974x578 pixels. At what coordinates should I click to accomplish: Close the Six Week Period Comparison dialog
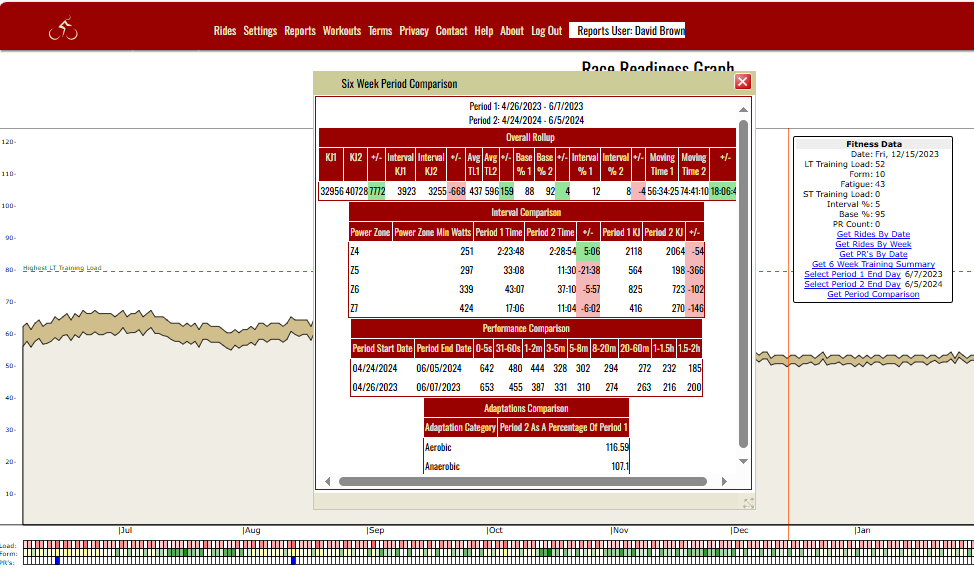coord(743,82)
